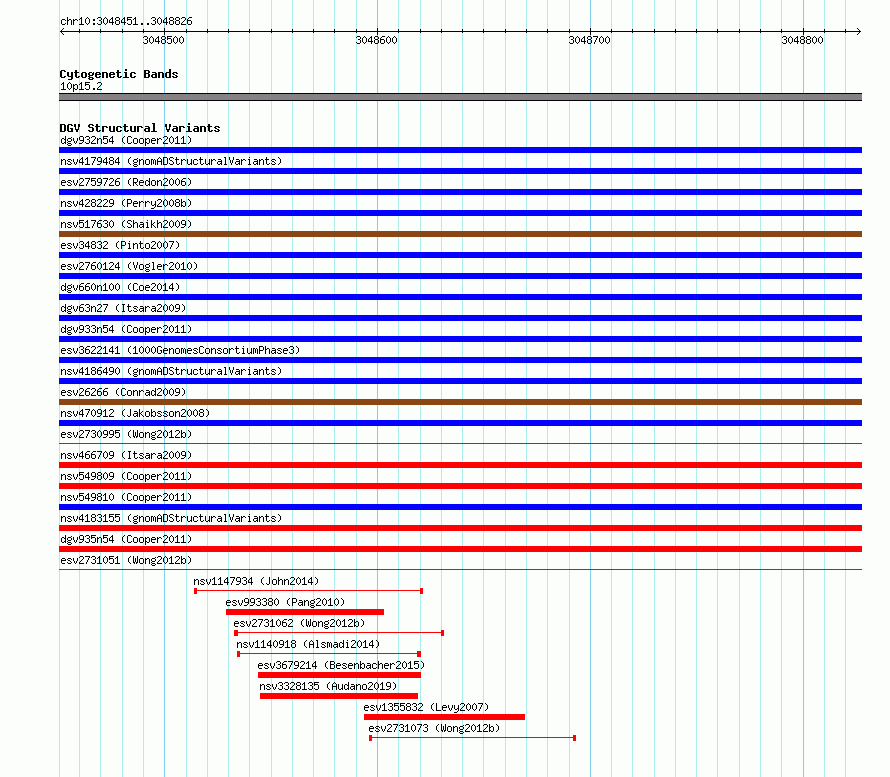This screenshot has width=890, height=777.
Task: Click the thin red glyph under nsv1147934 (John2014)
Action: point(308,591)
